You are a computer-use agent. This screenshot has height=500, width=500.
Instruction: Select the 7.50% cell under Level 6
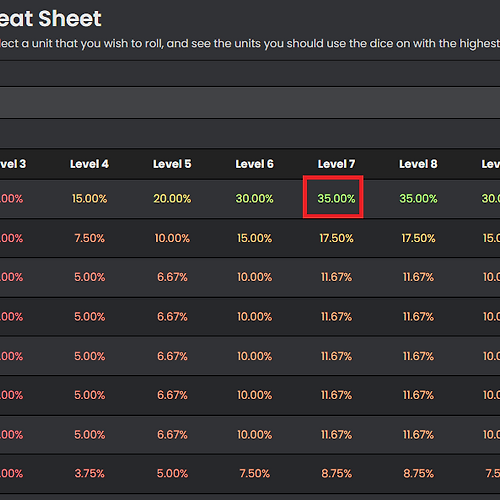coord(254,474)
